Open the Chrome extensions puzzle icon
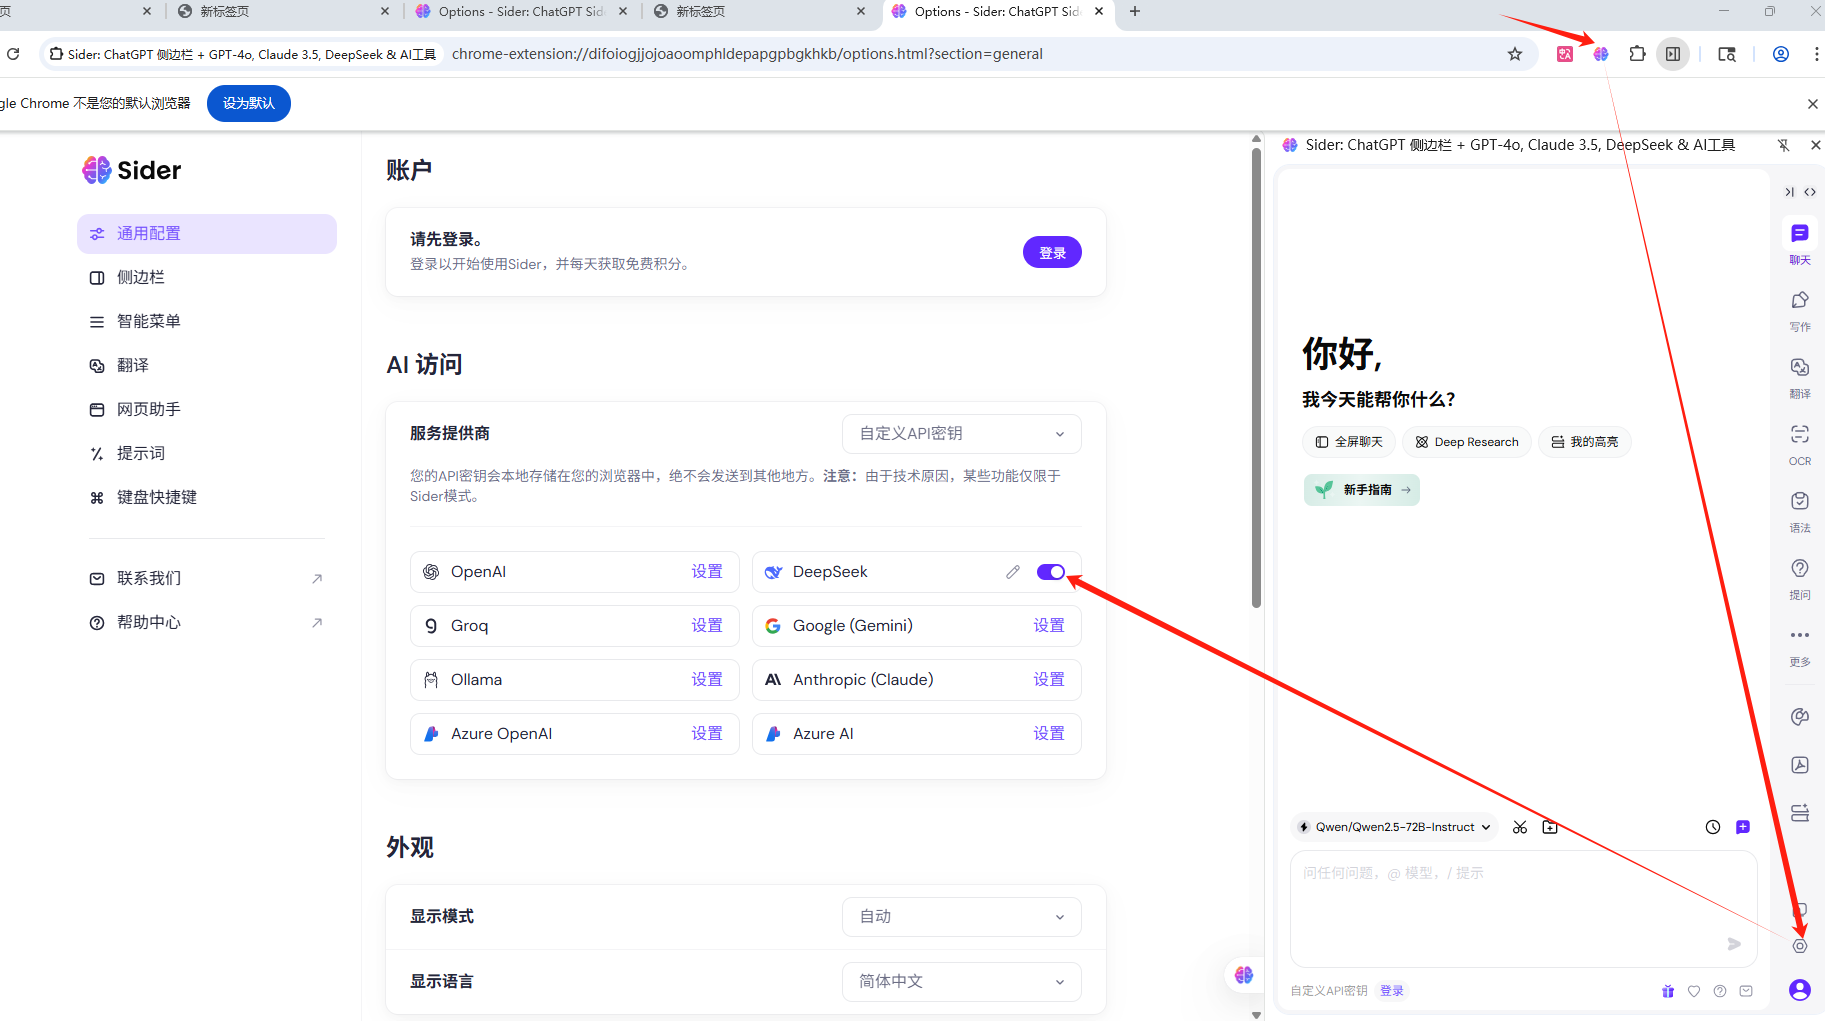The width and height of the screenshot is (1825, 1021). 1637,54
